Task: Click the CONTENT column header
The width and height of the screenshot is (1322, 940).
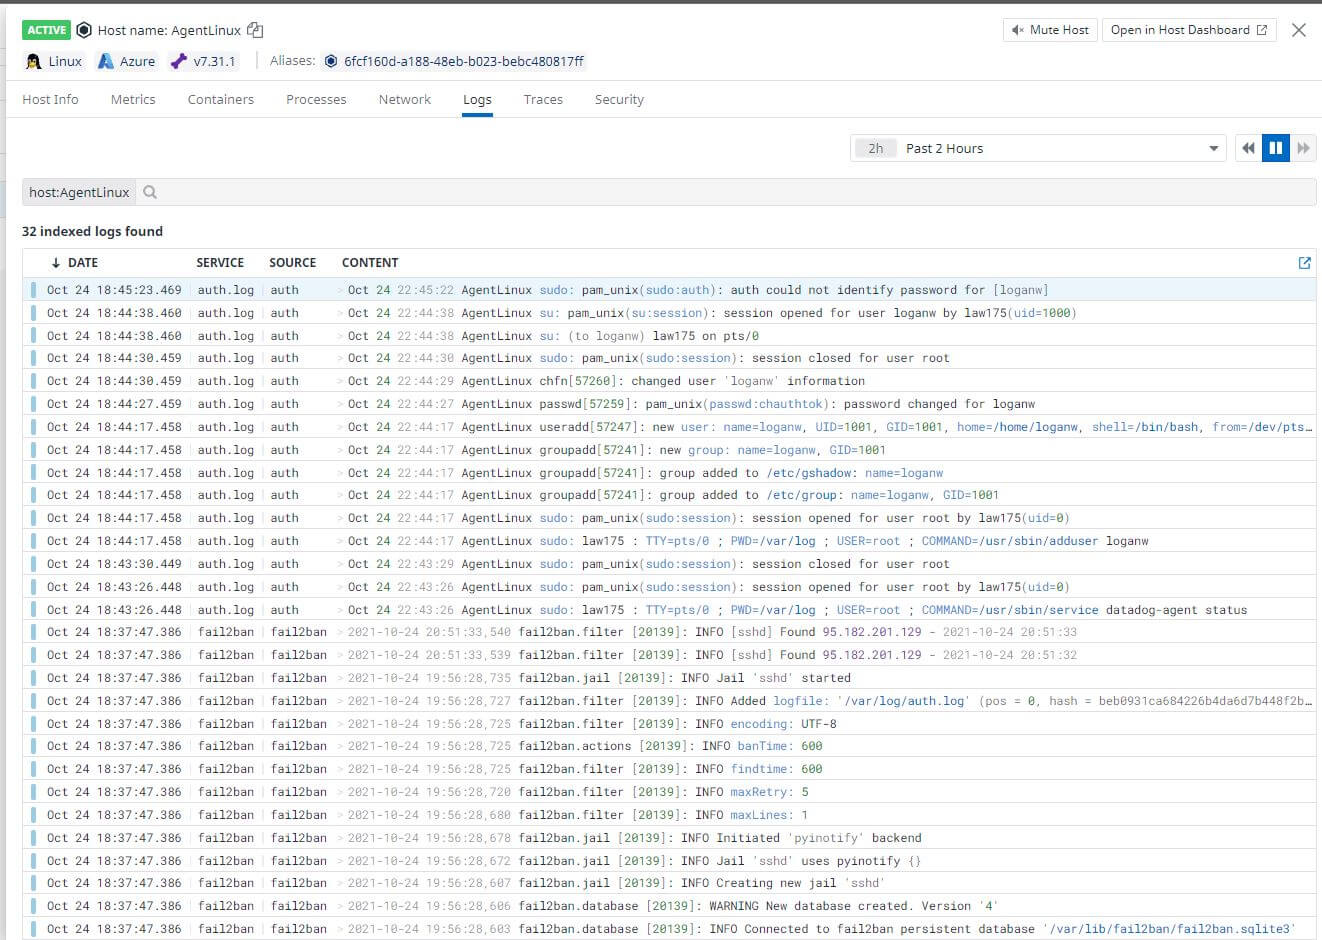Action: pos(370,262)
